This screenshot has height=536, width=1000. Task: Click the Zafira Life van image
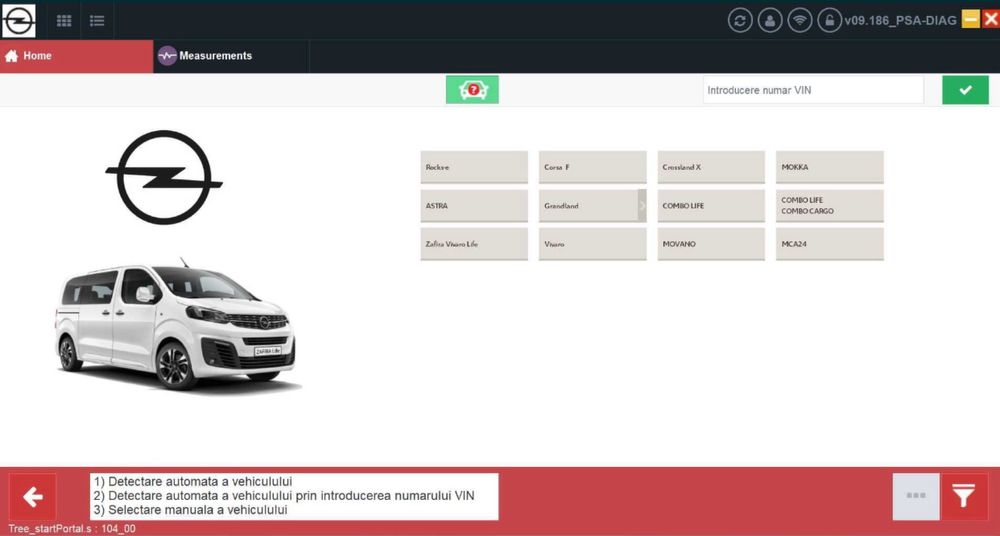[177, 325]
